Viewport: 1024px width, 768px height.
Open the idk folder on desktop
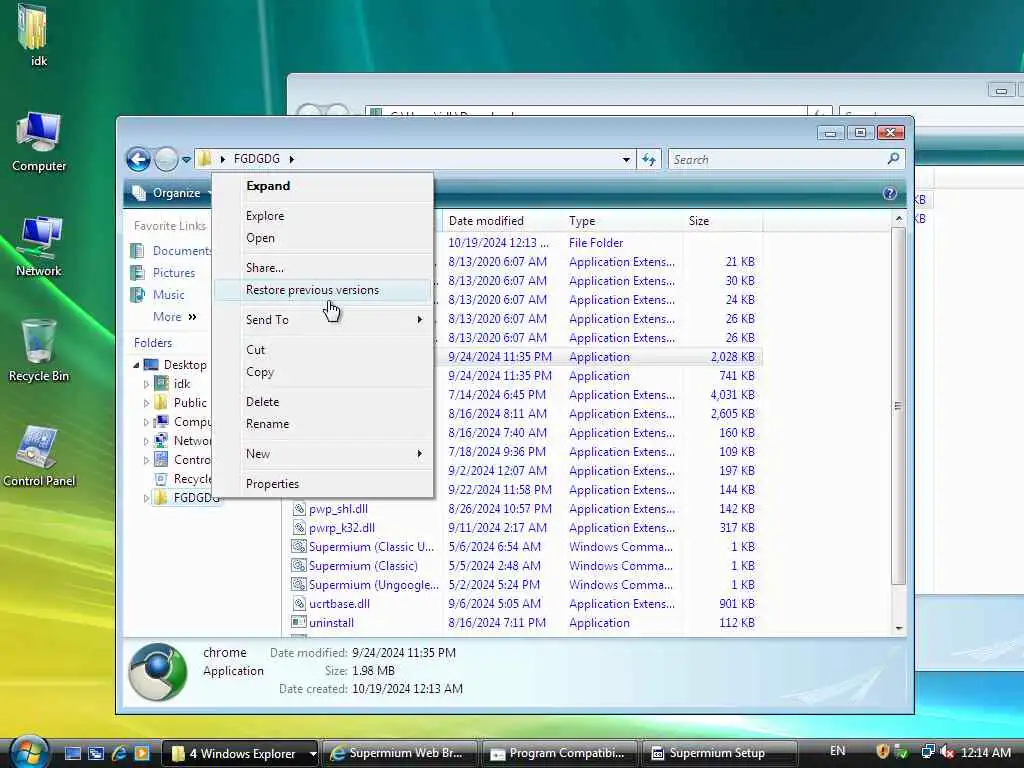click(x=32, y=33)
